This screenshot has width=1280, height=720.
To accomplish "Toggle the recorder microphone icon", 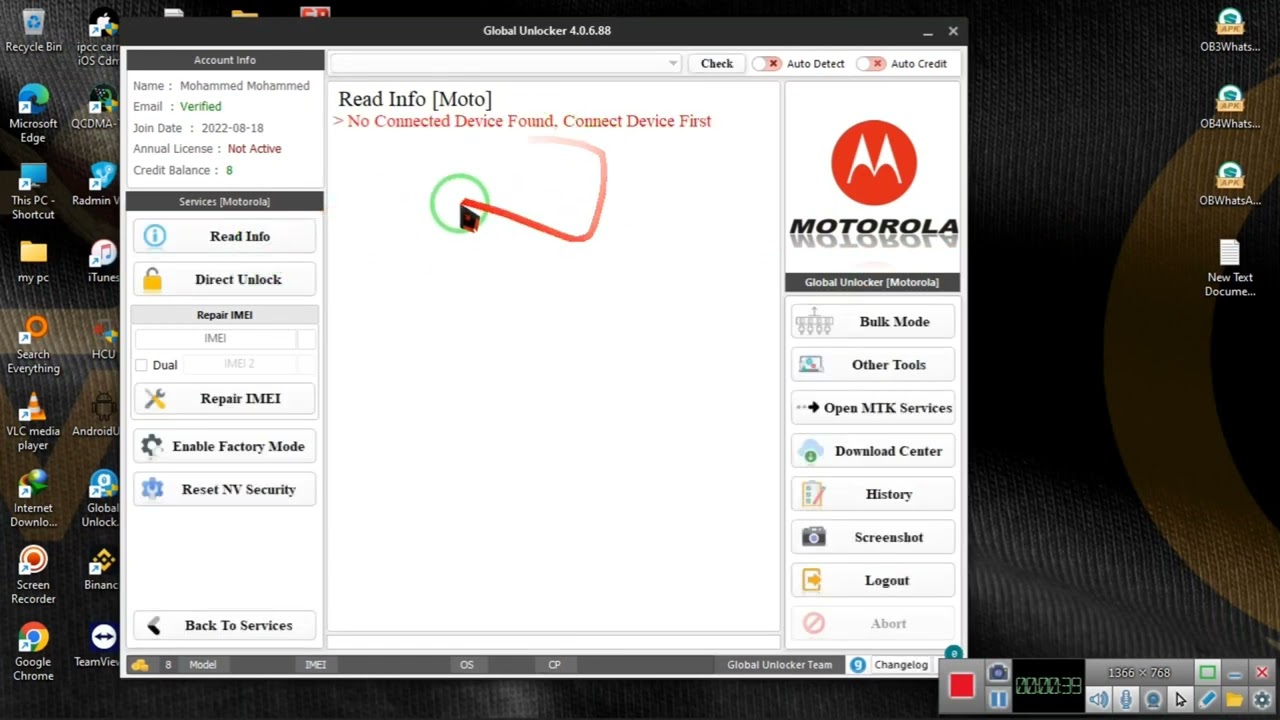I will click(x=1126, y=700).
